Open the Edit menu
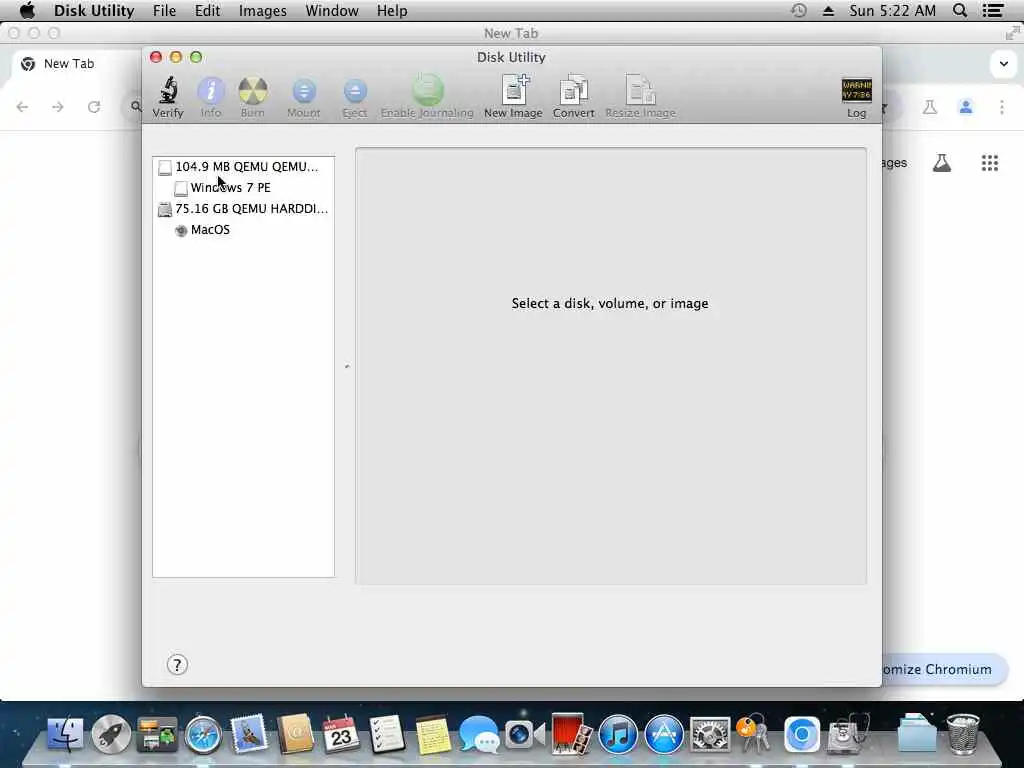The image size is (1024, 768). click(x=207, y=10)
